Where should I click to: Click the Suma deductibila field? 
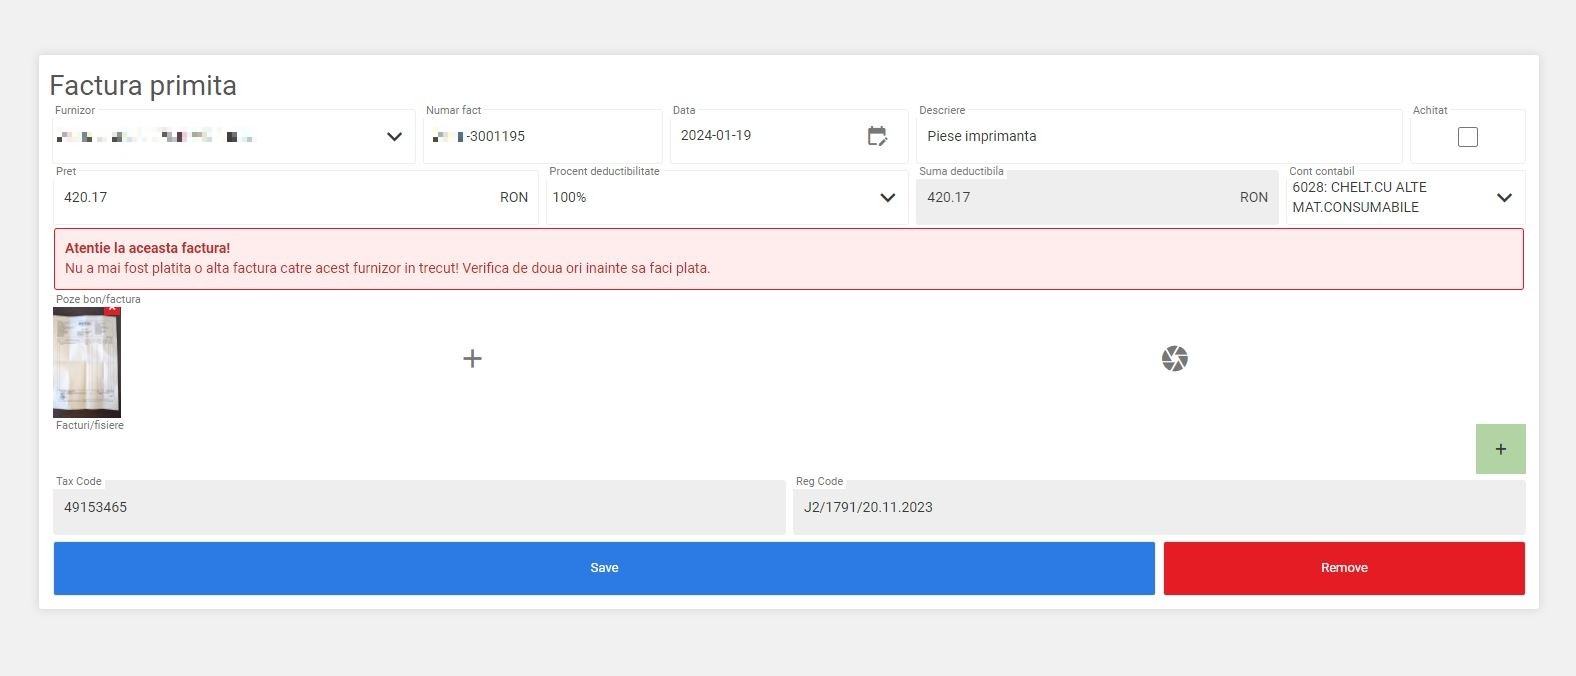click(x=1080, y=198)
